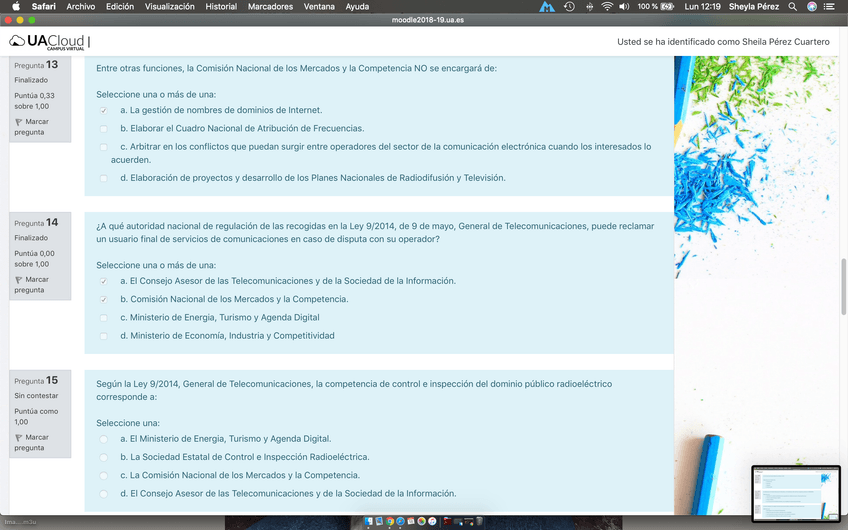Tick checkbox c. Ministerio de Energía, Turismo
848x530 pixels.
[x=104, y=318]
